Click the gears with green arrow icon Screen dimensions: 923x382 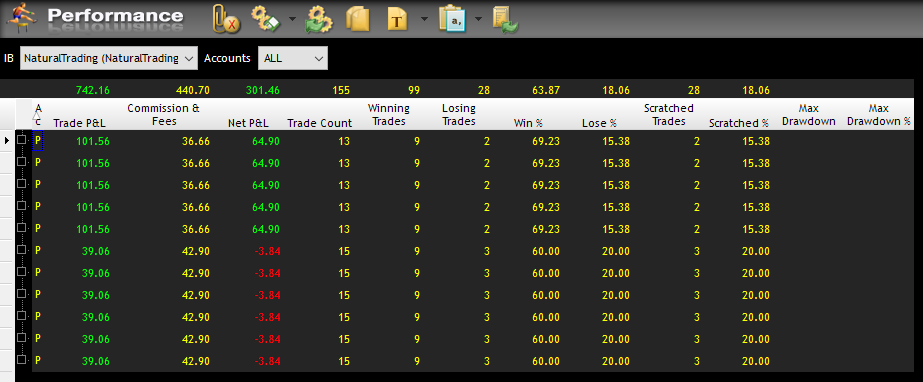coord(318,19)
